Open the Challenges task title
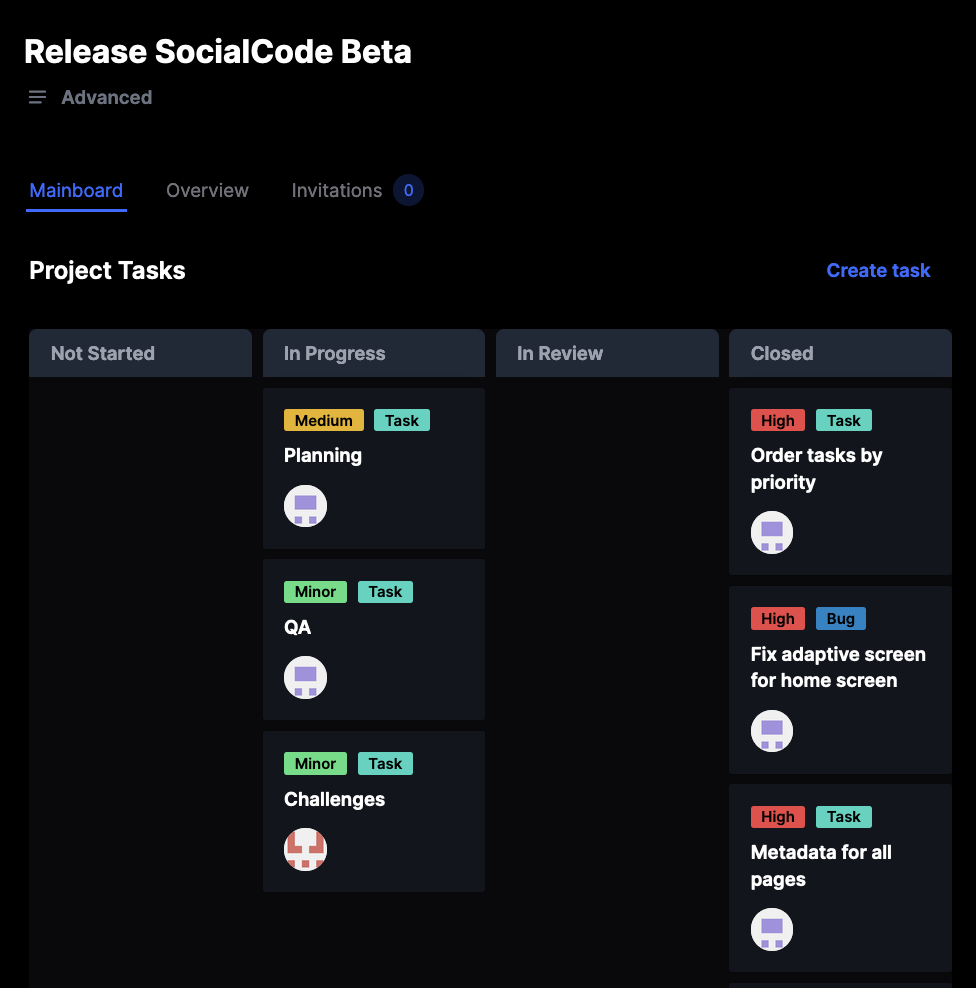The height and width of the screenshot is (988, 976). pyautogui.click(x=334, y=800)
